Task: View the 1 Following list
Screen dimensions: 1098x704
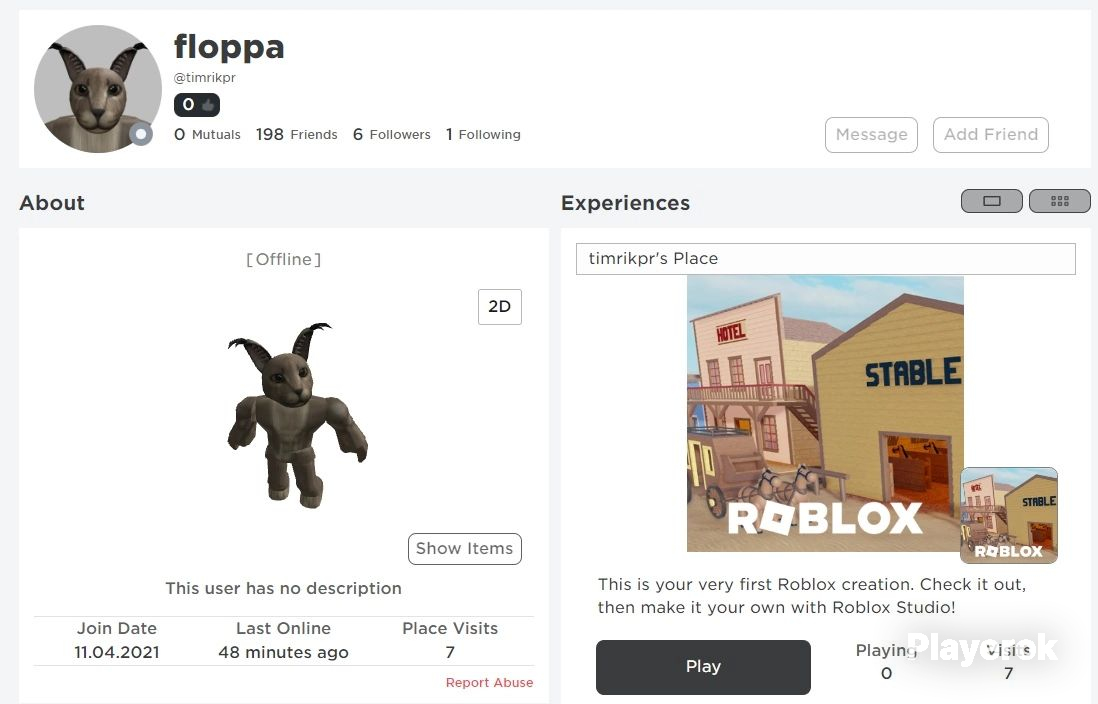Action: [483, 134]
